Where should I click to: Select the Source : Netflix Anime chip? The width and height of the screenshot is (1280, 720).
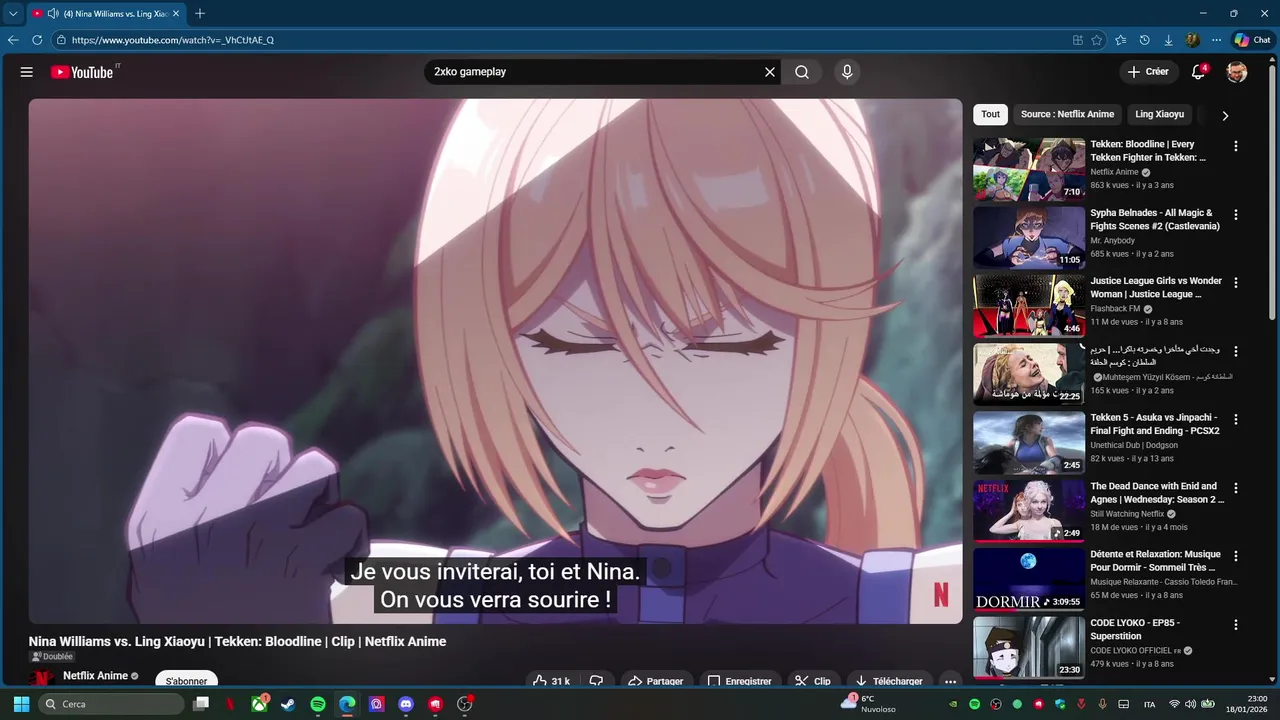[x=1067, y=114]
